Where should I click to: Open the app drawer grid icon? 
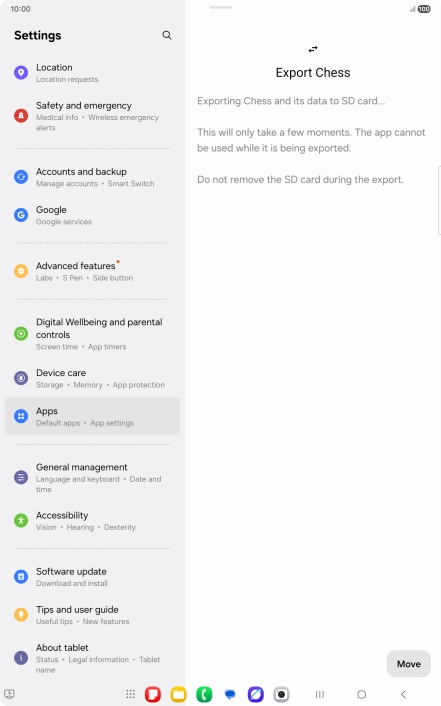pyautogui.click(x=131, y=694)
